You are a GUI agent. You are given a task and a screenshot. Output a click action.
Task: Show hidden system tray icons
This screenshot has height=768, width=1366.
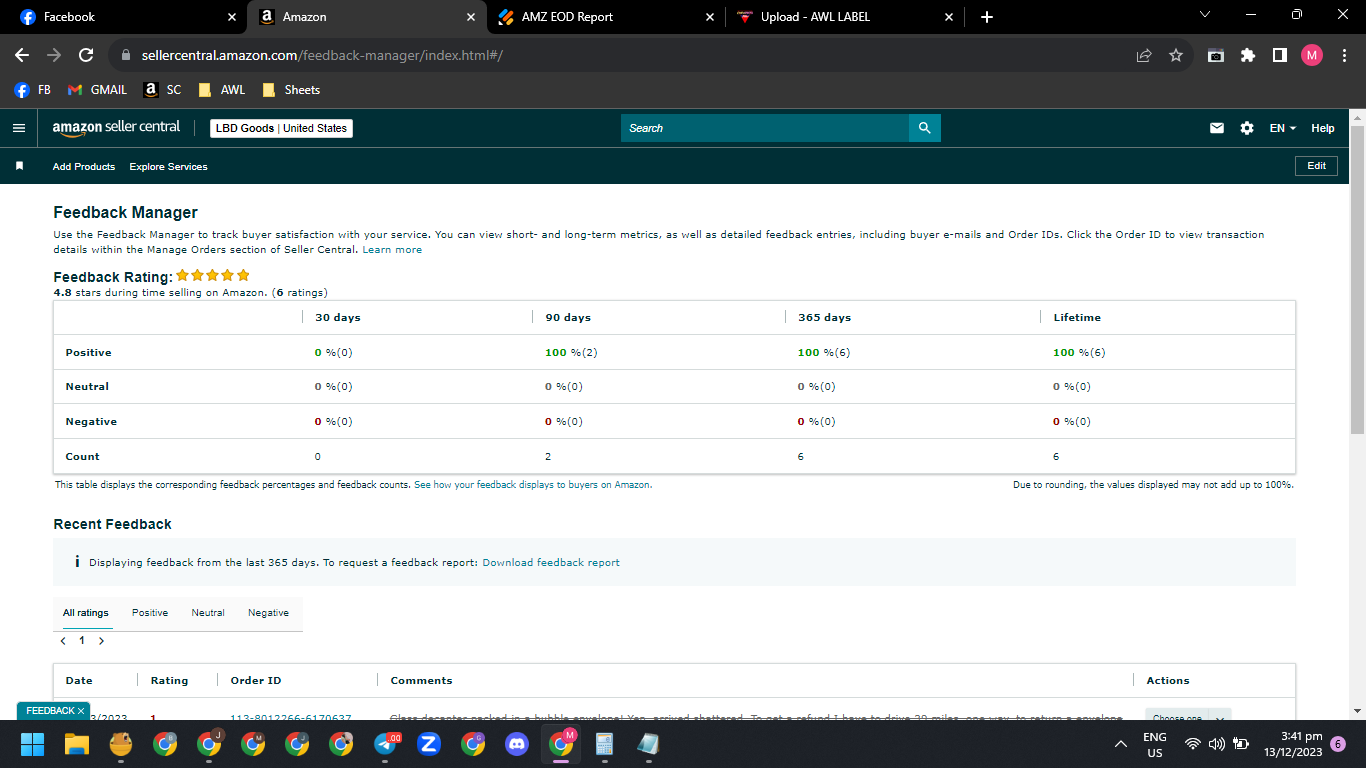click(x=1121, y=744)
